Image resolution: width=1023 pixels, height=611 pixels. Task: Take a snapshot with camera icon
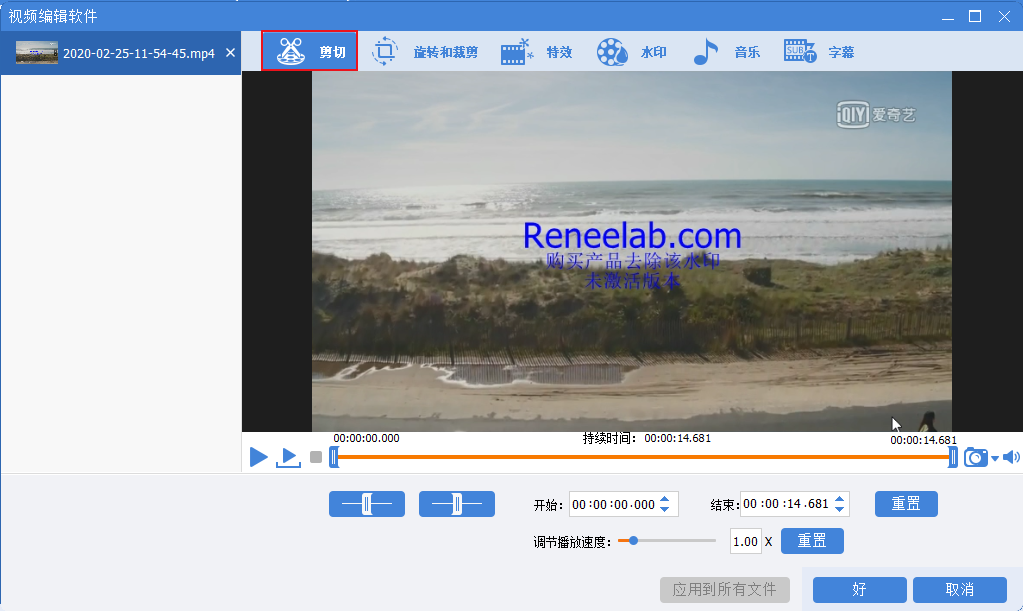[975, 457]
